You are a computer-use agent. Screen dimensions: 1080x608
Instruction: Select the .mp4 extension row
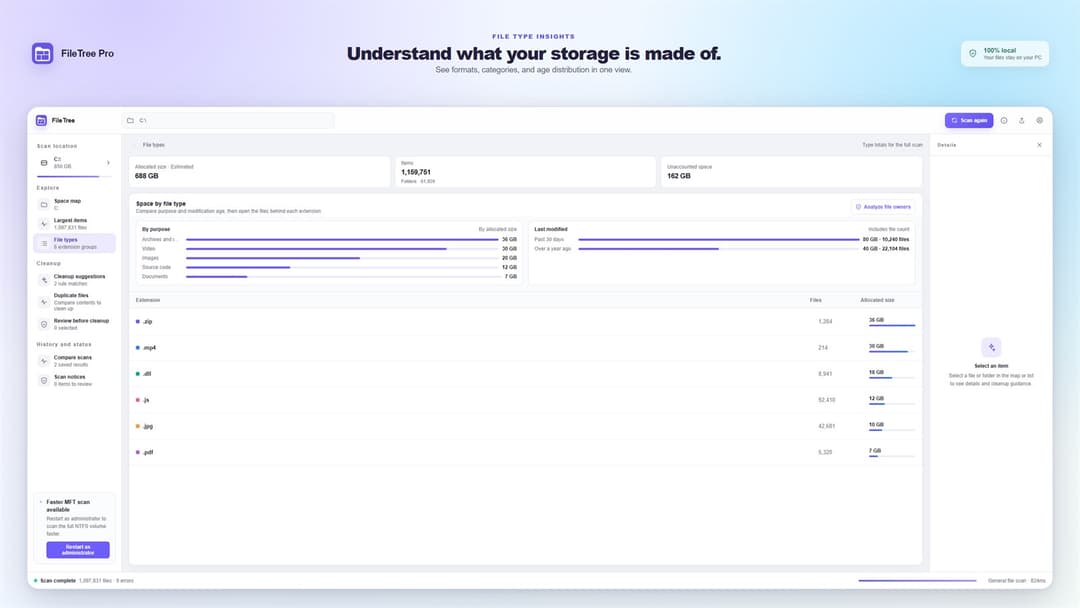point(526,348)
